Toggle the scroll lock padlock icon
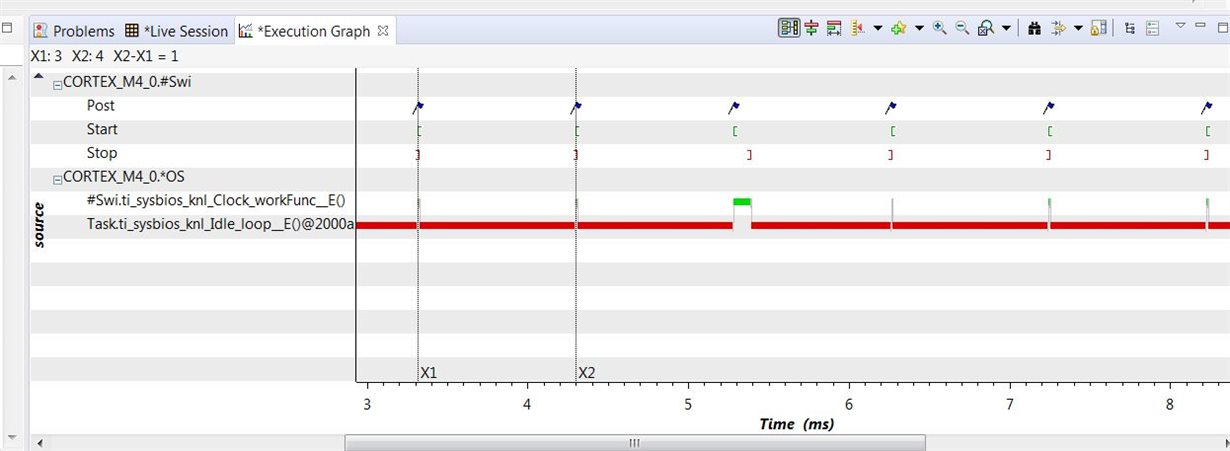 (1098, 28)
